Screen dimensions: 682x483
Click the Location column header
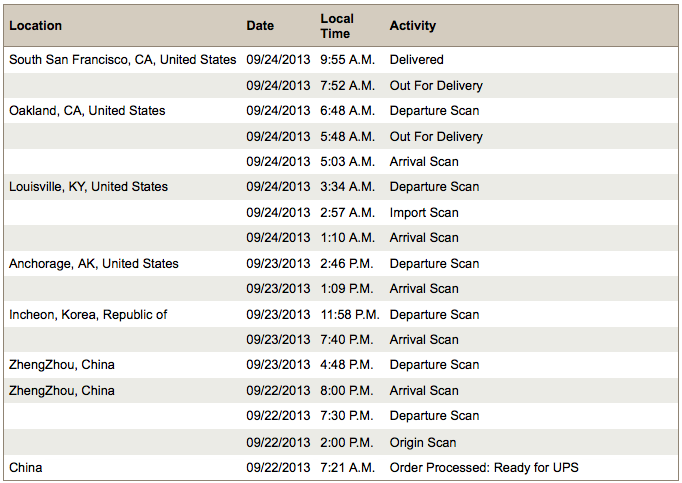(x=35, y=26)
